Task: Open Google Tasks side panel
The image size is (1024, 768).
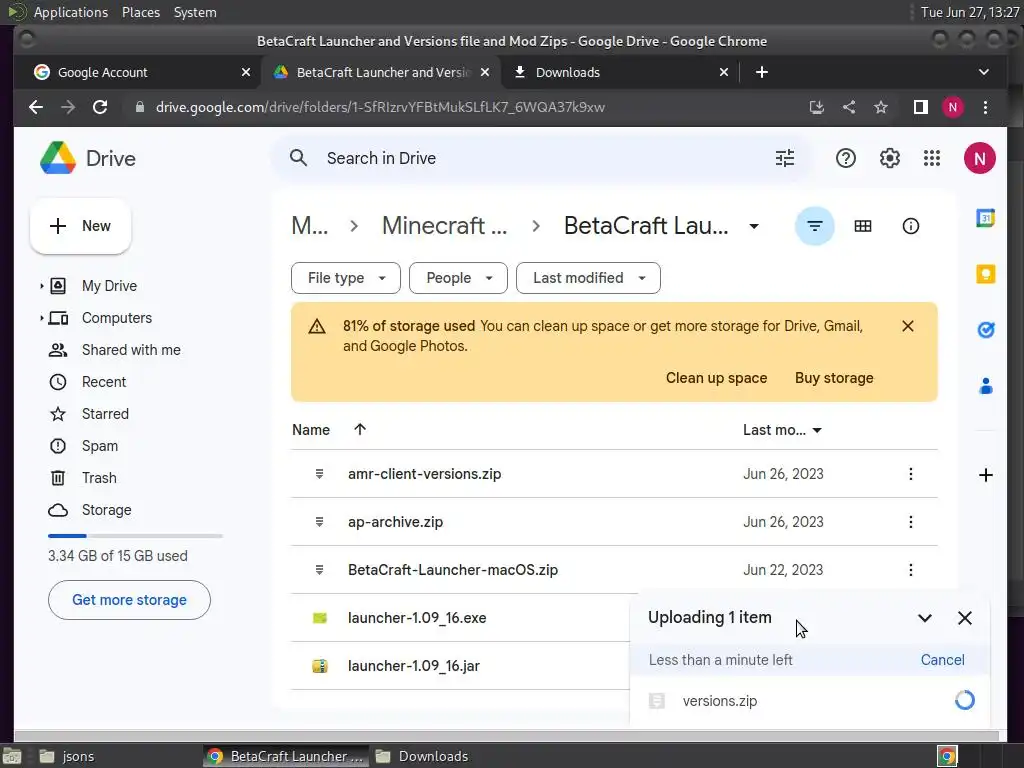Action: click(985, 330)
